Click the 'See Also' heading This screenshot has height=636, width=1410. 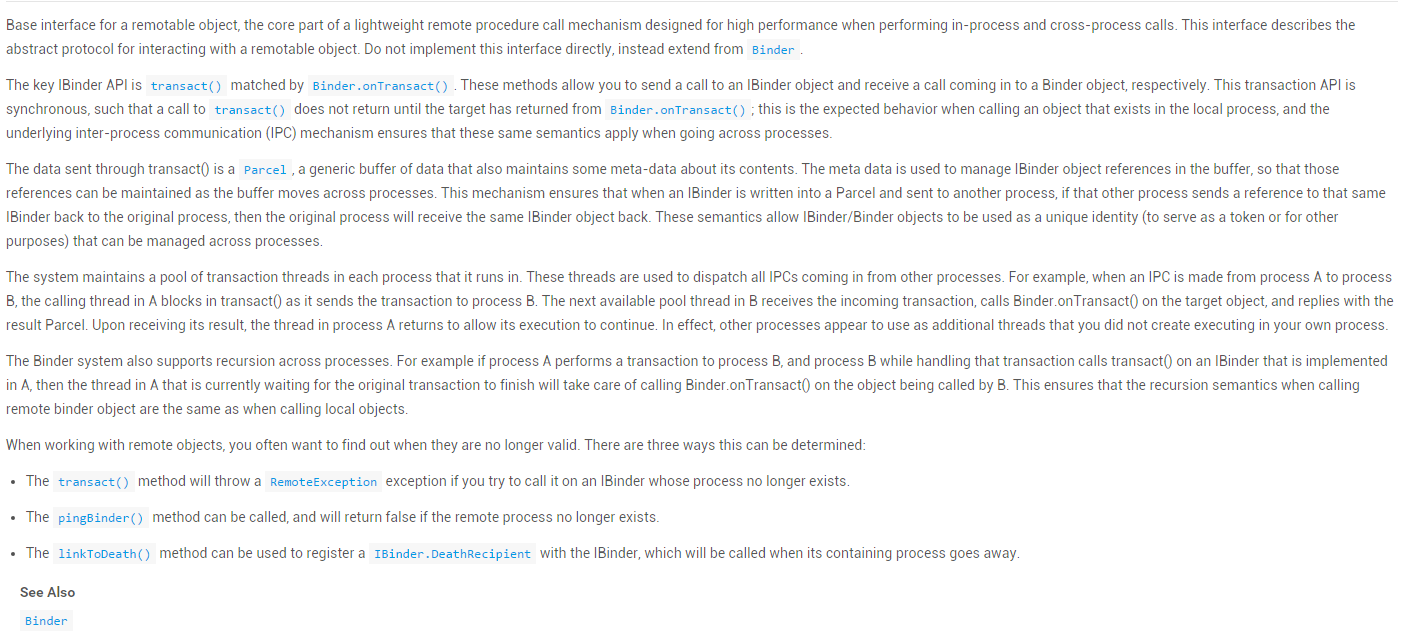pyautogui.click(x=47, y=592)
